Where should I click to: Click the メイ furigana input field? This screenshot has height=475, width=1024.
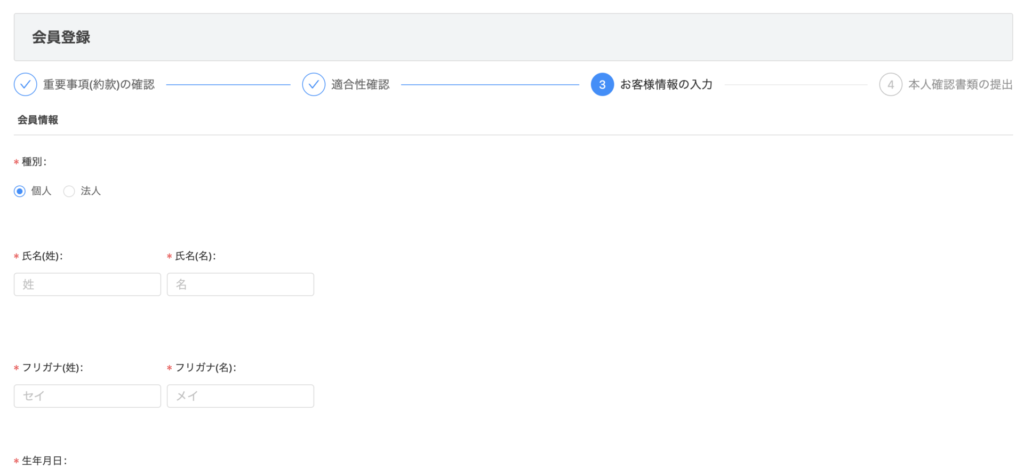coord(240,397)
